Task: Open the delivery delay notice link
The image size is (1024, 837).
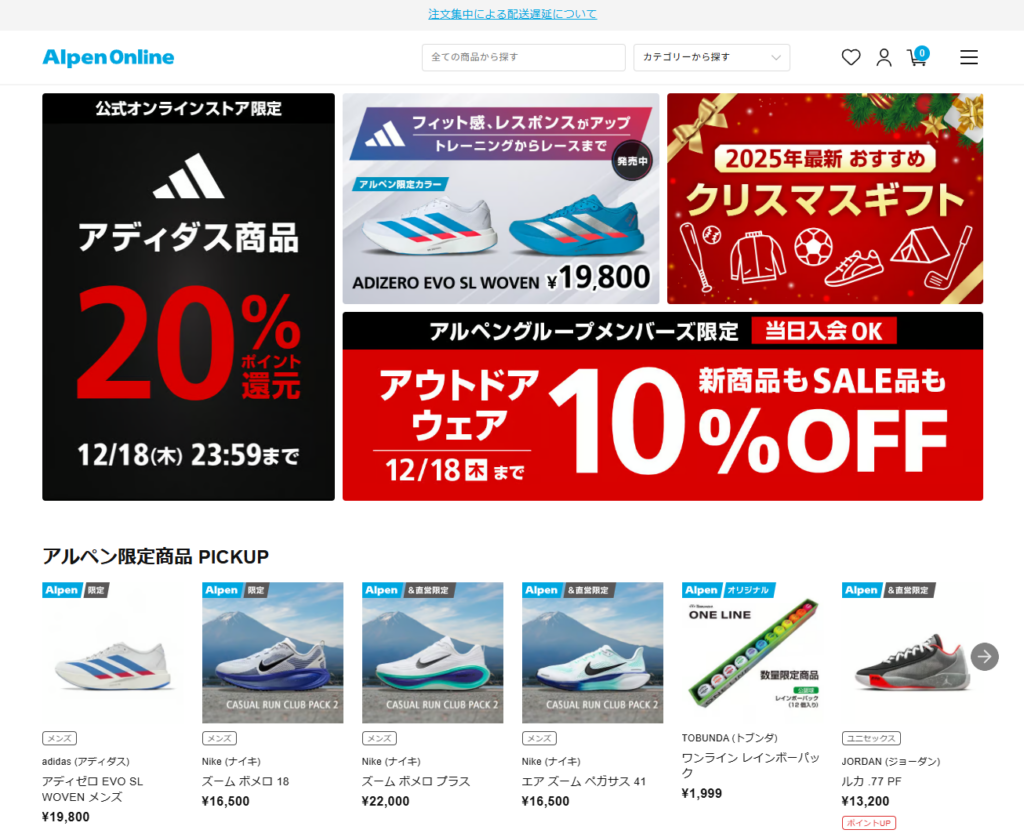Action: click(x=512, y=14)
